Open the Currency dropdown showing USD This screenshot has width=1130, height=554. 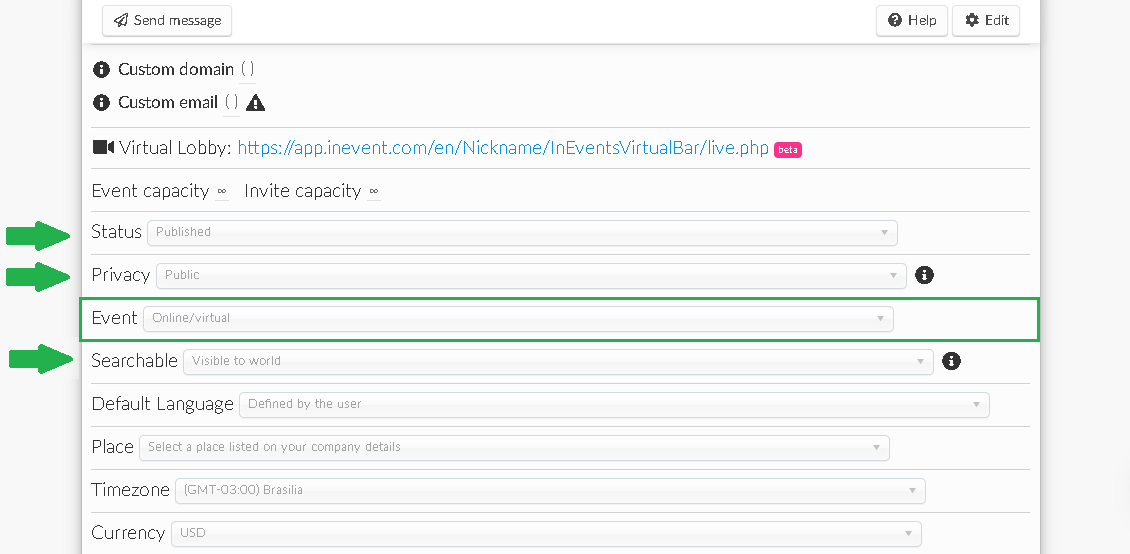pos(546,533)
